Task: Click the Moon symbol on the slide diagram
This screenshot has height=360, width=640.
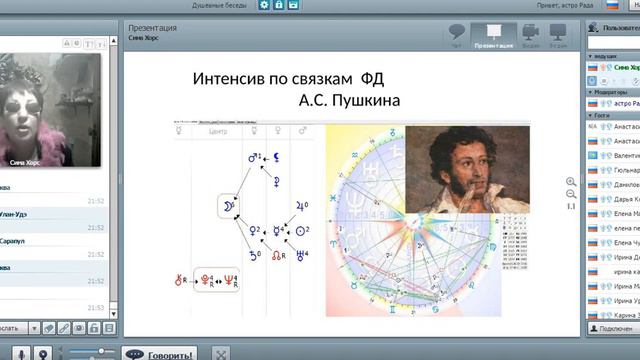Action: pos(228,206)
